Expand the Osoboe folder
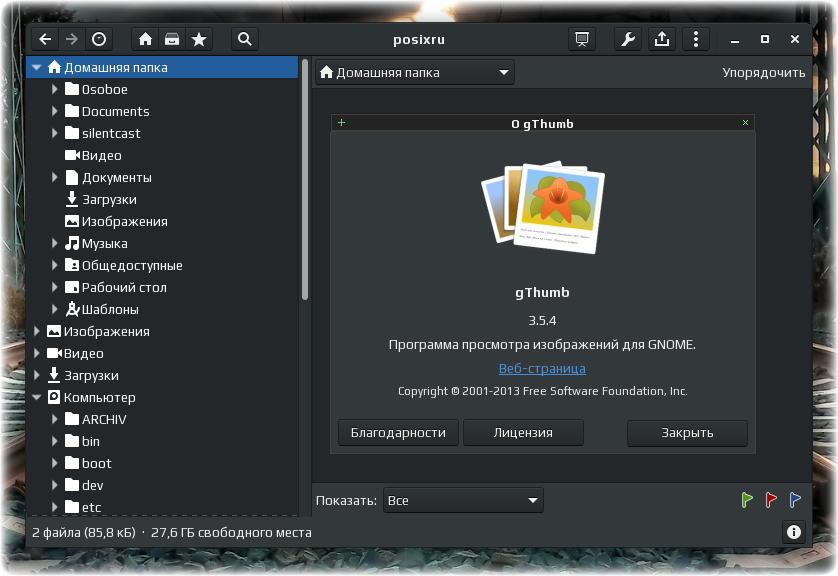838x576 pixels. [55, 89]
